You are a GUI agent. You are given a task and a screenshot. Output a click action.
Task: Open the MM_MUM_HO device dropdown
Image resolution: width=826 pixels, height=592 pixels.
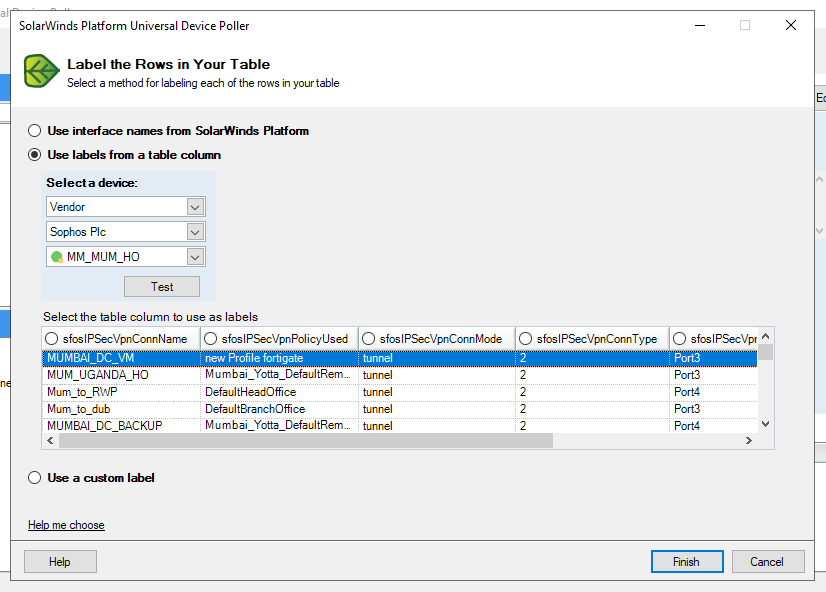pyautogui.click(x=195, y=257)
